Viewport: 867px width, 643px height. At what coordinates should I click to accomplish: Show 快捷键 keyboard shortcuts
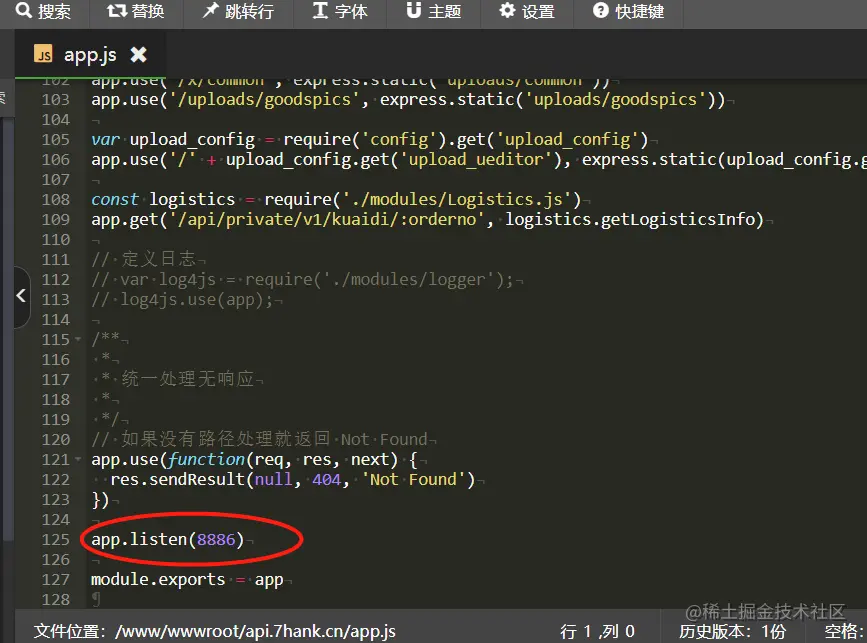pyautogui.click(x=628, y=11)
